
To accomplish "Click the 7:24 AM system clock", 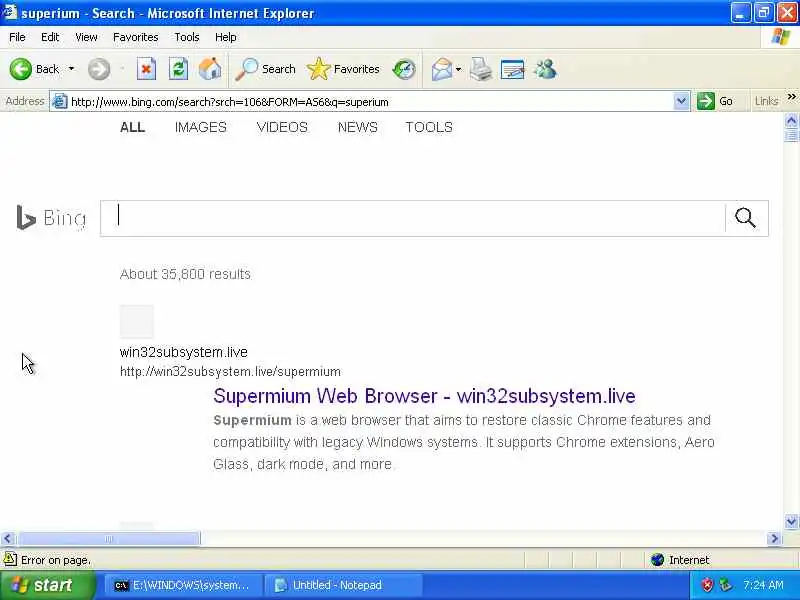I will point(763,585).
